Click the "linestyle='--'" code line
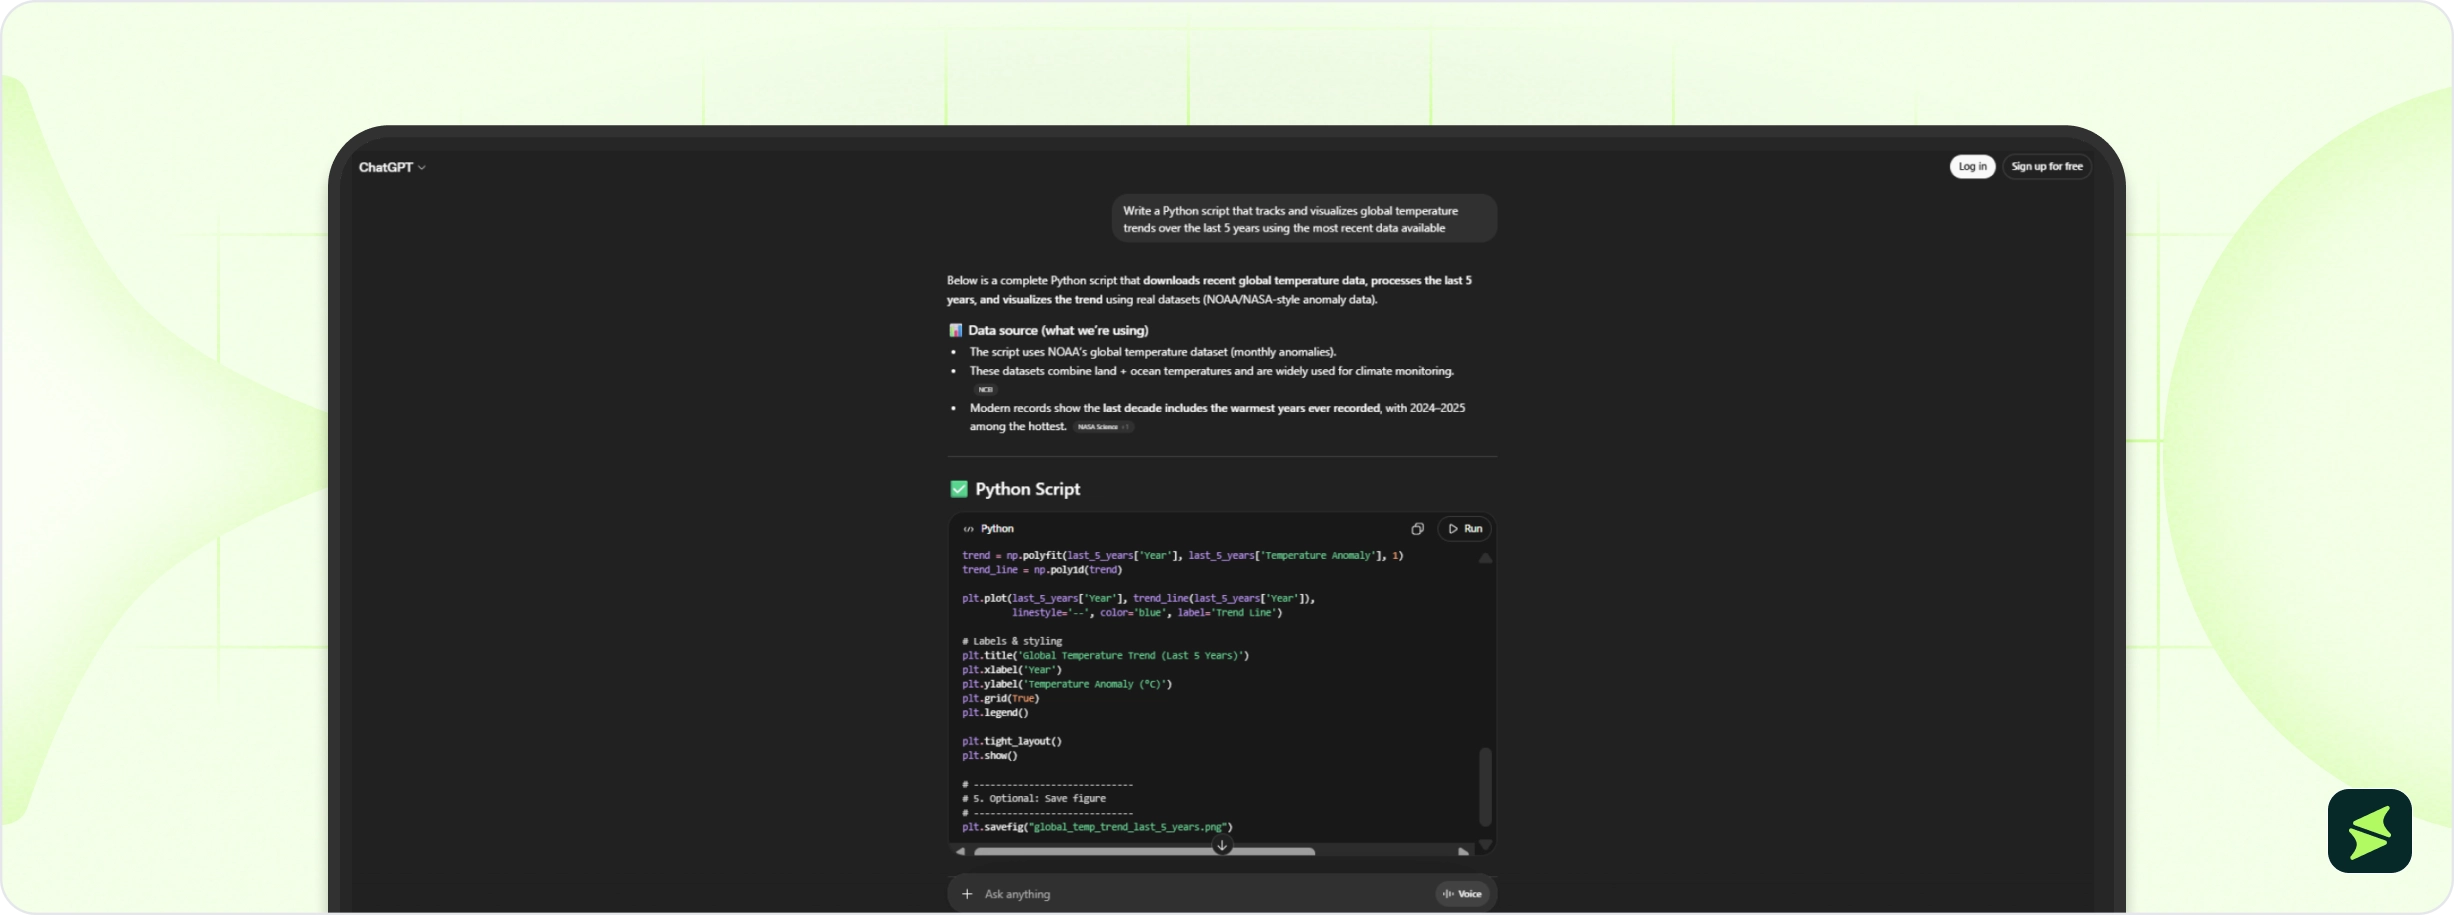This screenshot has height=915, width=2454. point(1147,613)
